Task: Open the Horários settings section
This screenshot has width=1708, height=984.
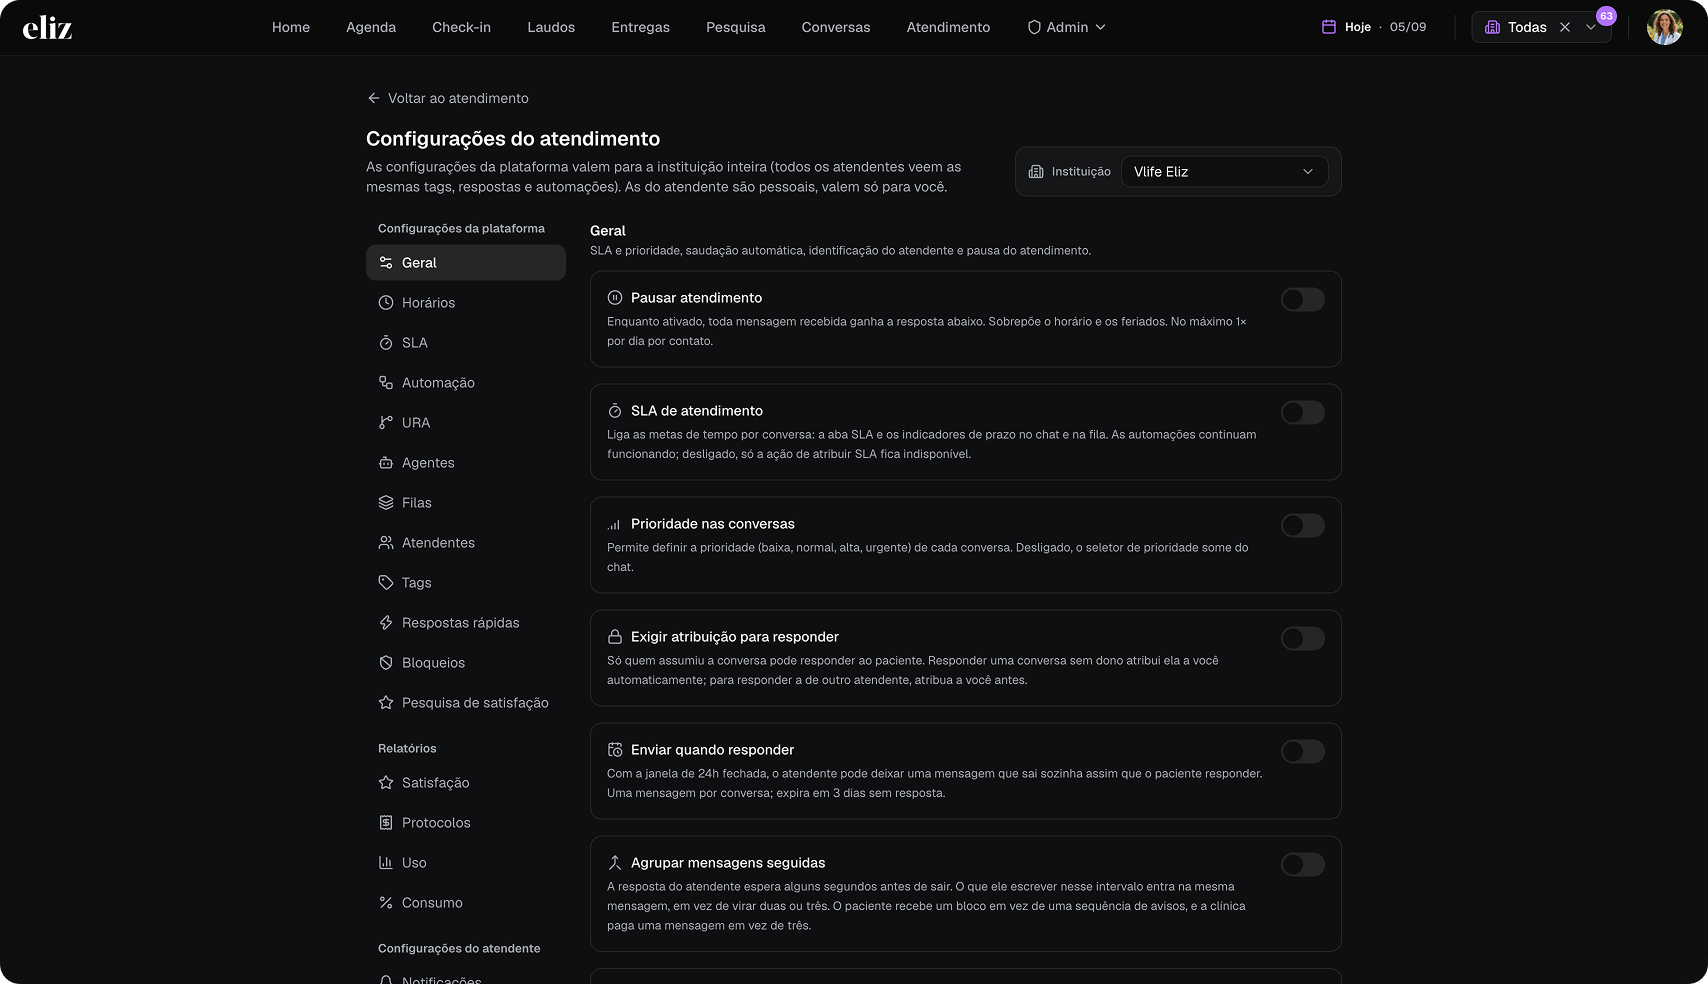Action: coord(466,303)
